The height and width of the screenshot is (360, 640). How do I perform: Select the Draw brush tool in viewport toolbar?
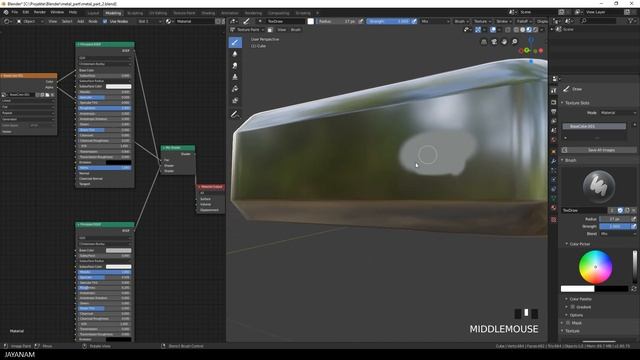coord(235,42)
